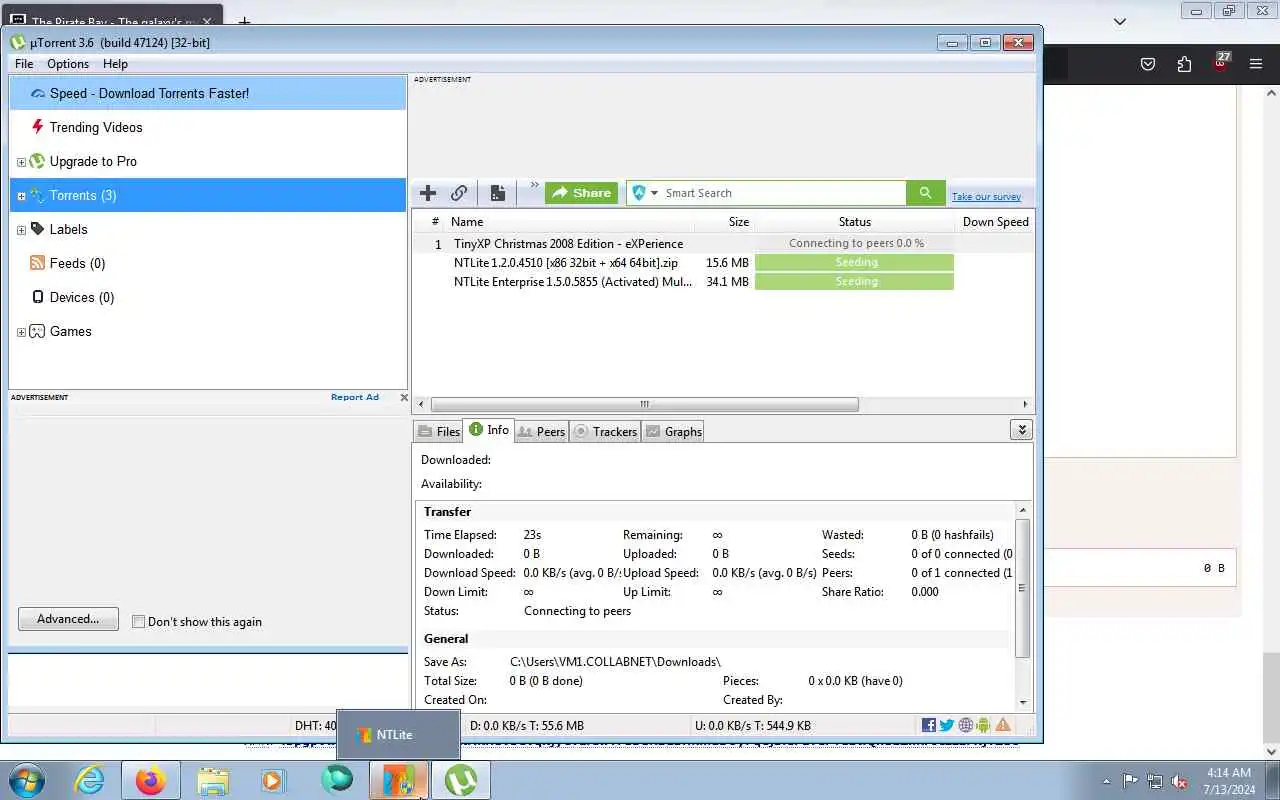Open the File menu
Screen dimensions: 1280x800
[24, 64]
